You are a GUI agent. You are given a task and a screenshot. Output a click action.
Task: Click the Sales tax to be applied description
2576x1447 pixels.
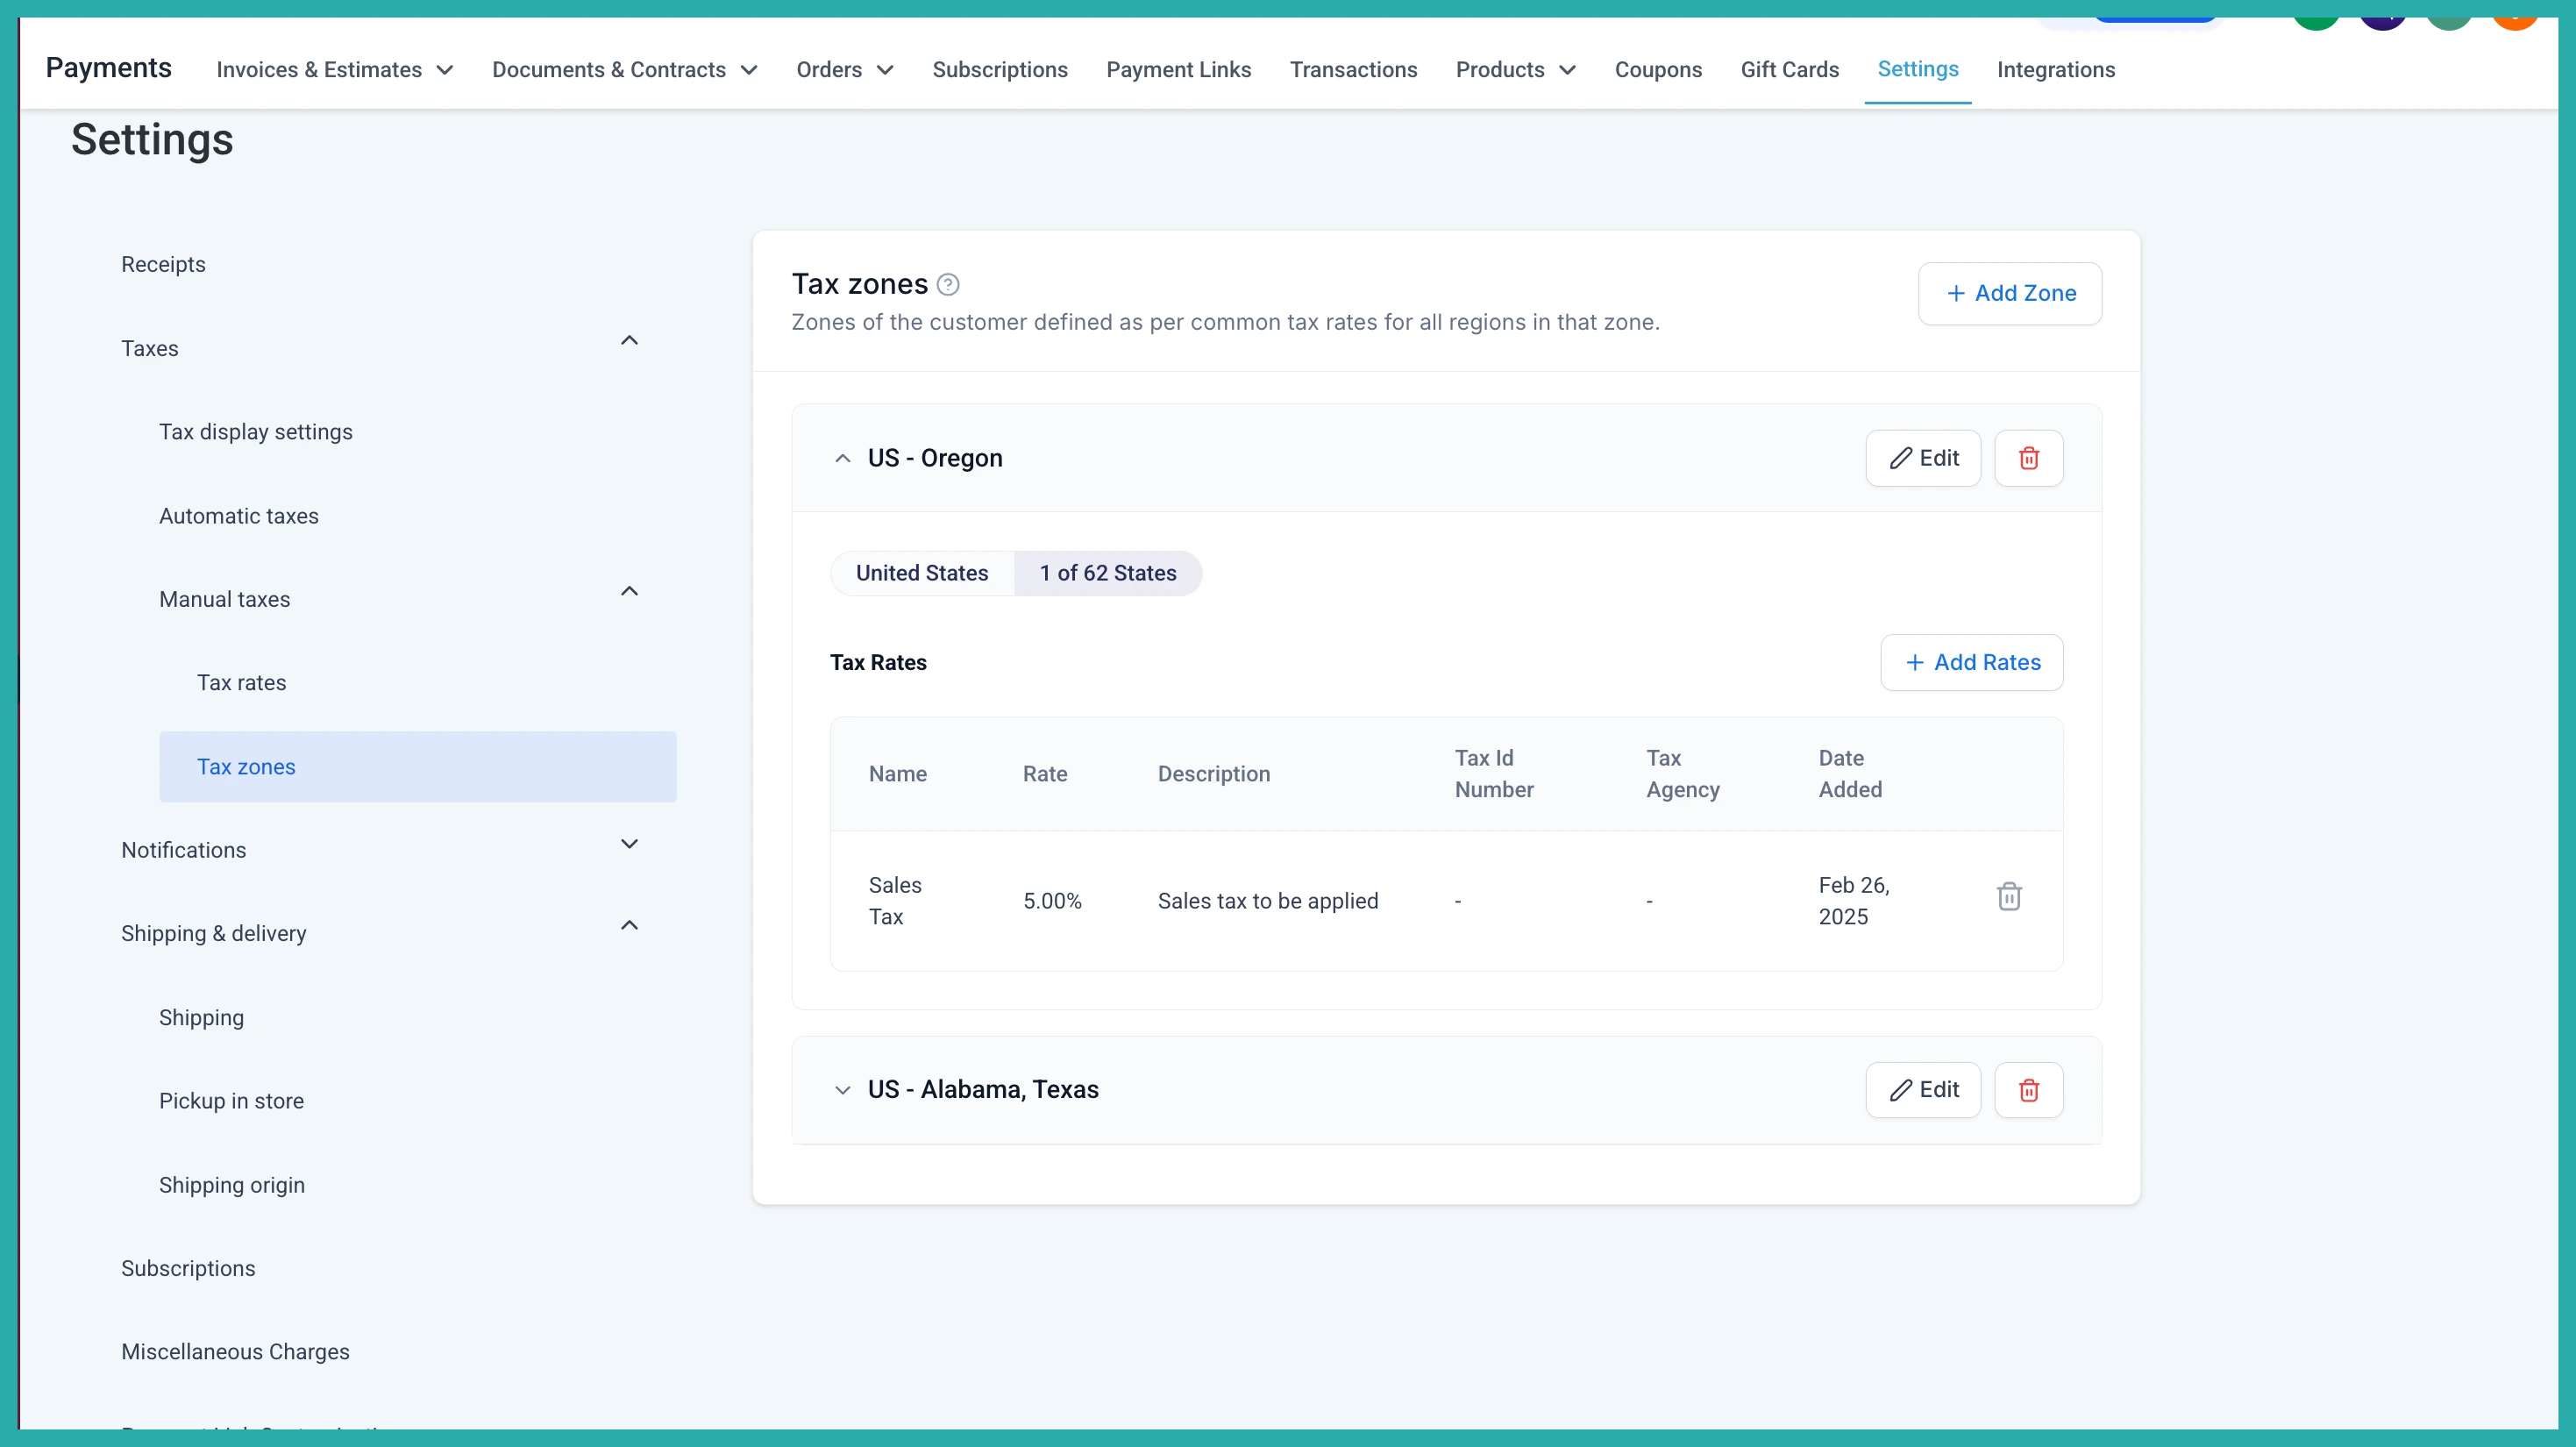[x=1267, y=901]
